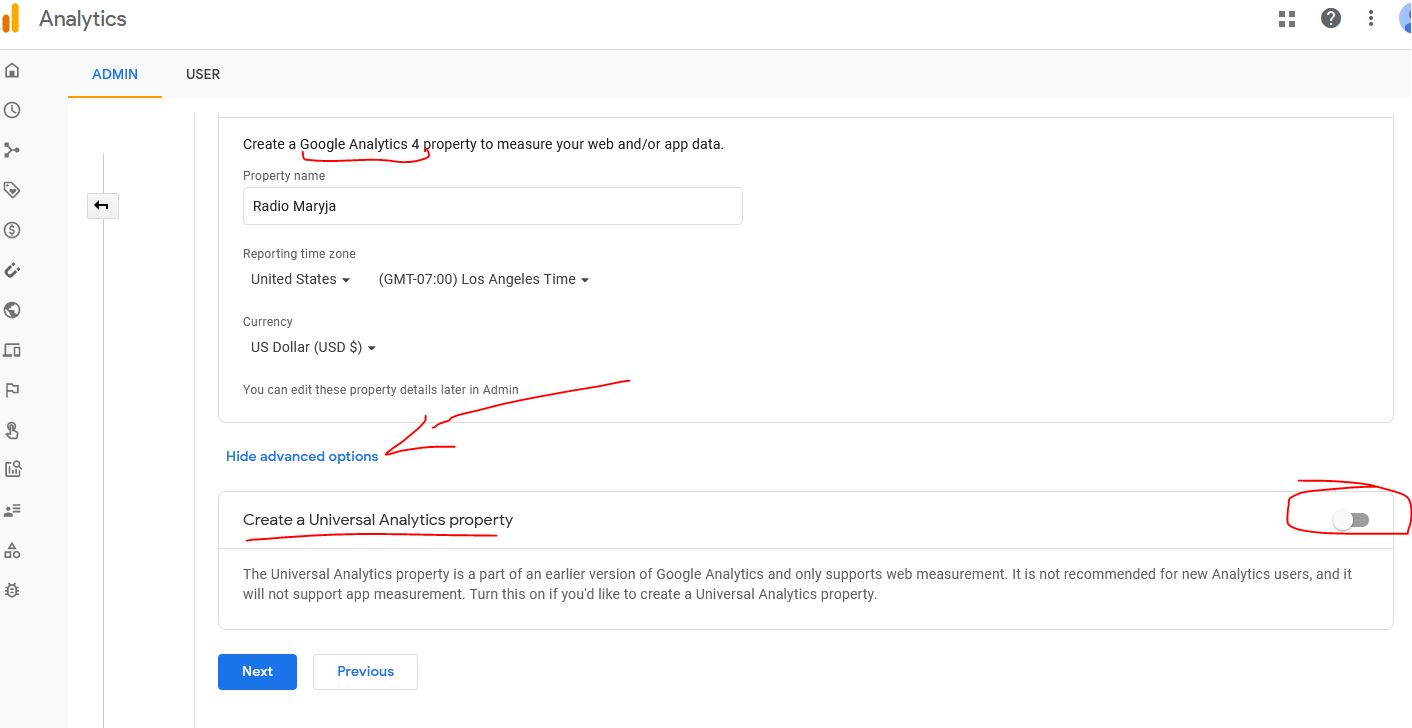The image size is (1412, 728).
Task: Click the Universal Analytics description paragraph
Action: (x=797, y=584)
